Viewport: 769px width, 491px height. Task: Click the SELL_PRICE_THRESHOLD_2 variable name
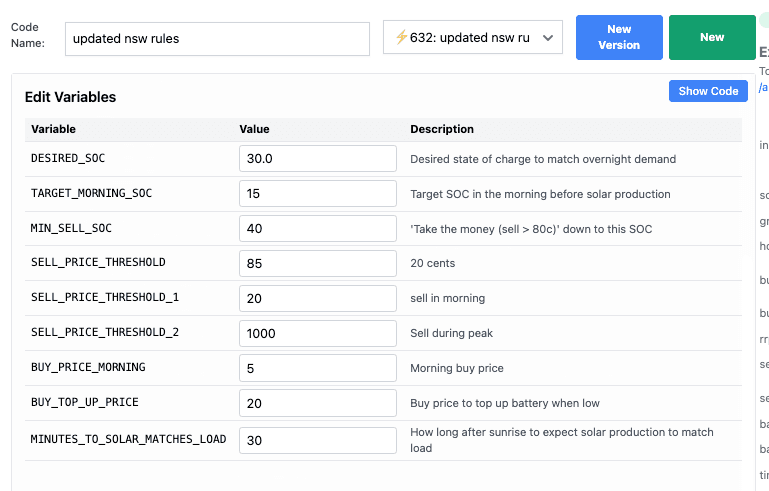tap(105, 333)
